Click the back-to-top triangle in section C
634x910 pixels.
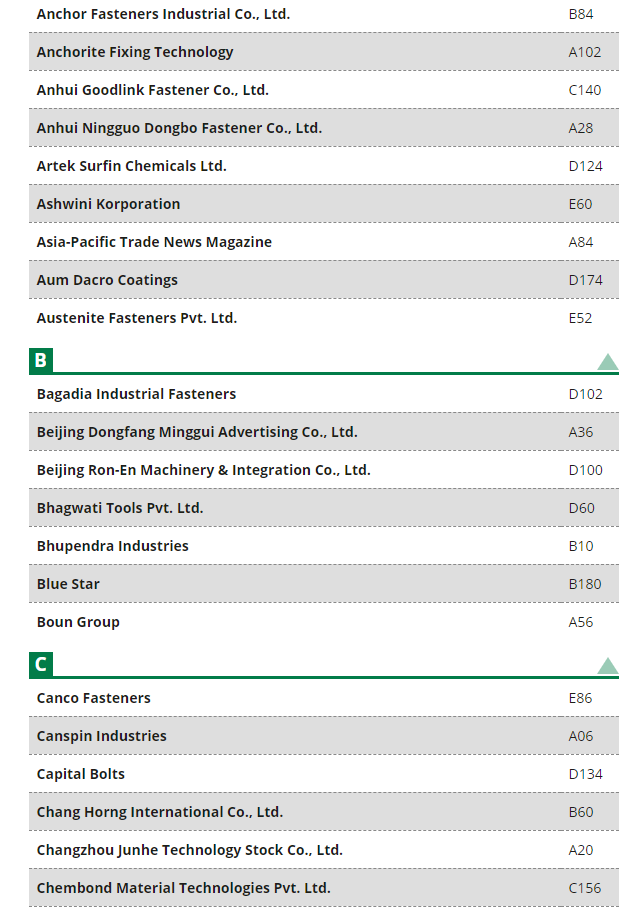[608, 666]
